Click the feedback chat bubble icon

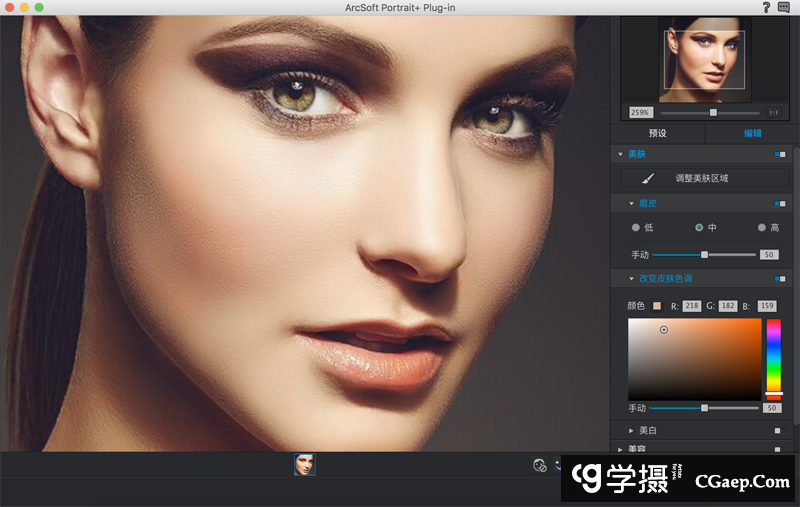click(x=784, y=7)
